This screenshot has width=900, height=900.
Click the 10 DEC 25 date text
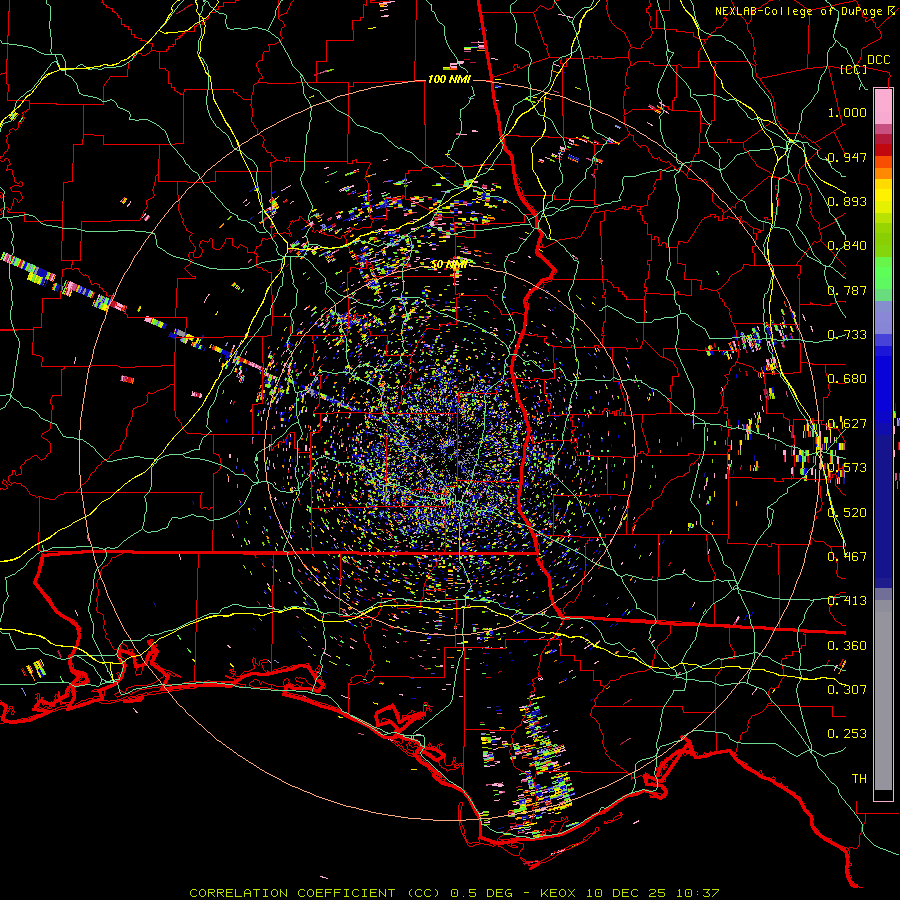pyautogui.click(x=626, y=893)
